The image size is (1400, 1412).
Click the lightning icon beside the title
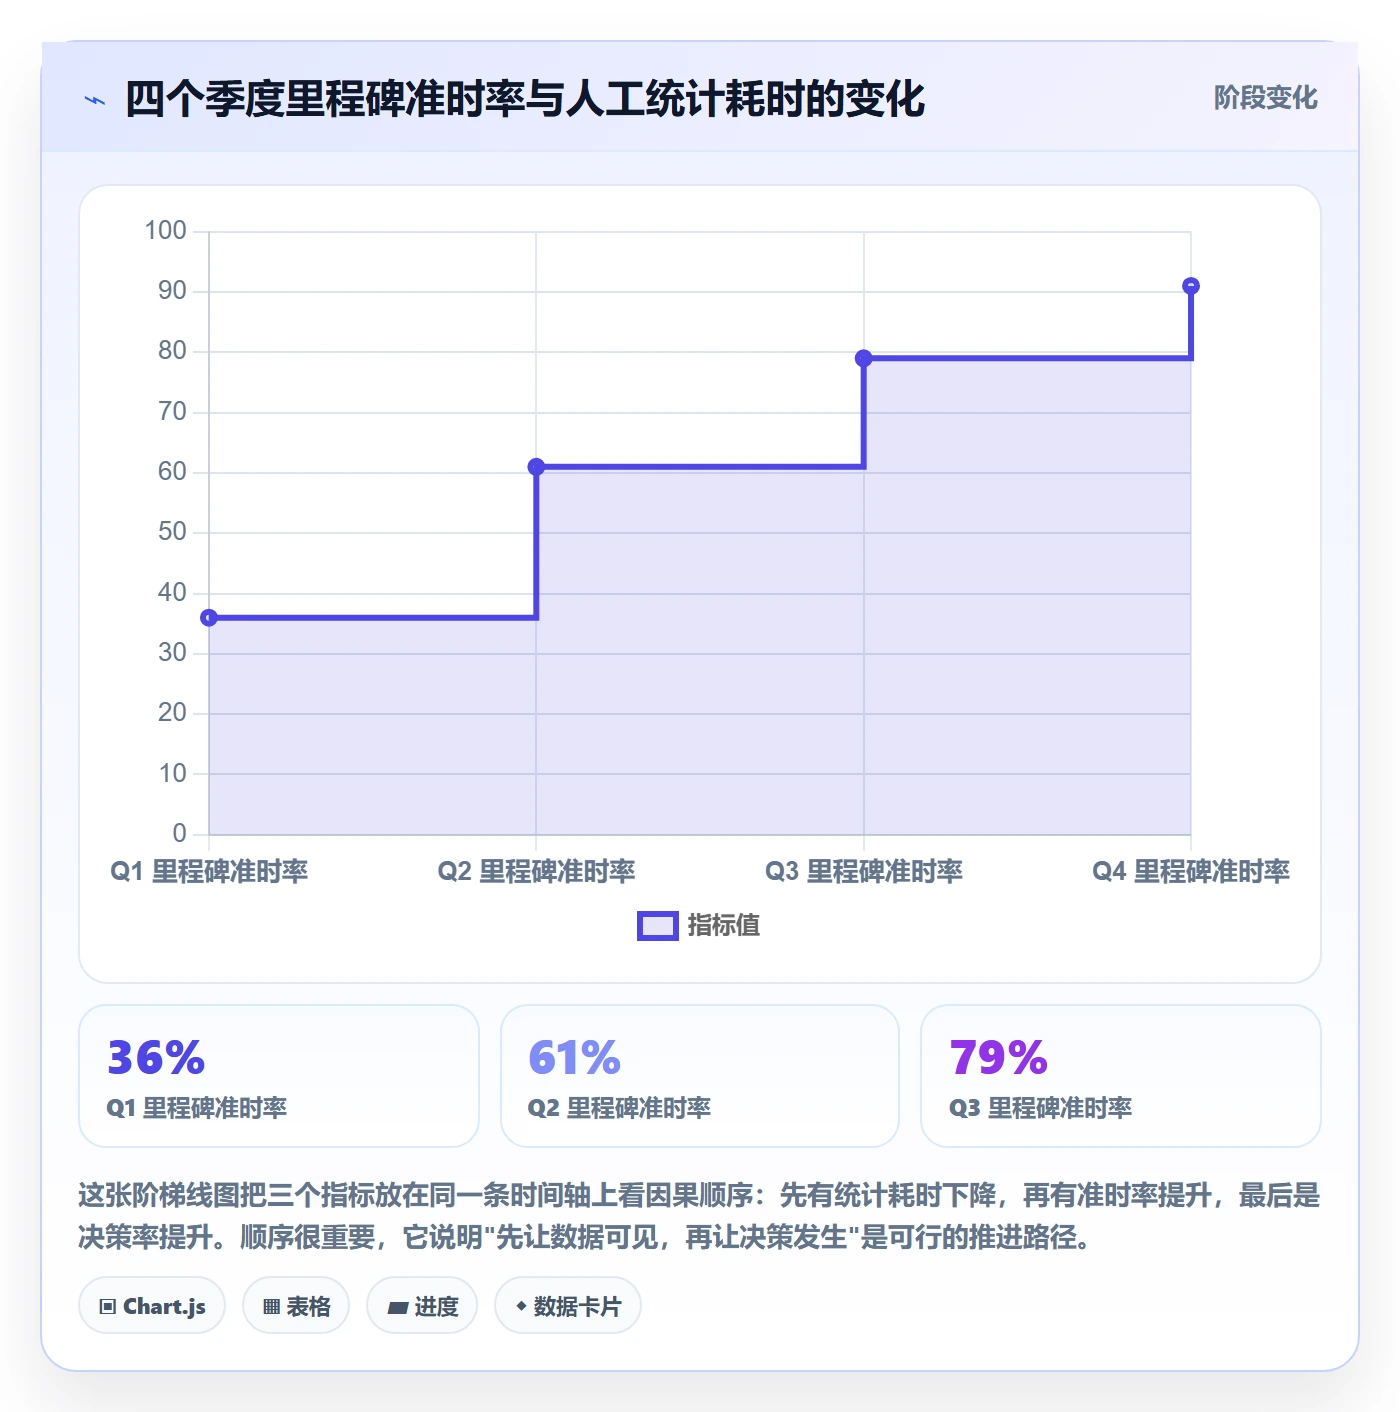click(x=95, y=100)
